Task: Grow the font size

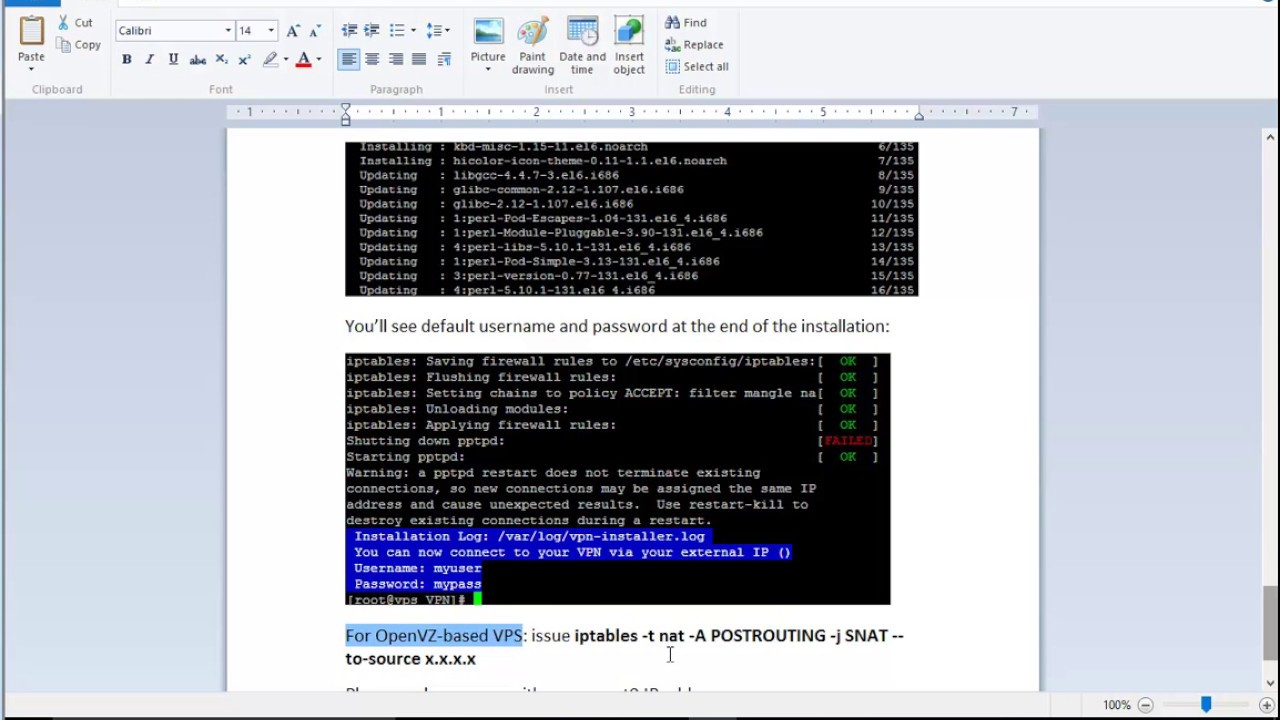Action: point(293,30)
